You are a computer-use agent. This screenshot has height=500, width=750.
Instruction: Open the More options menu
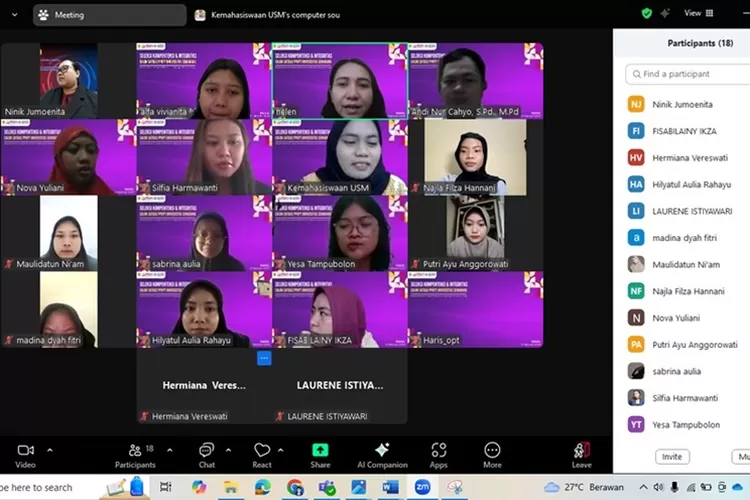tap(492, 456)
